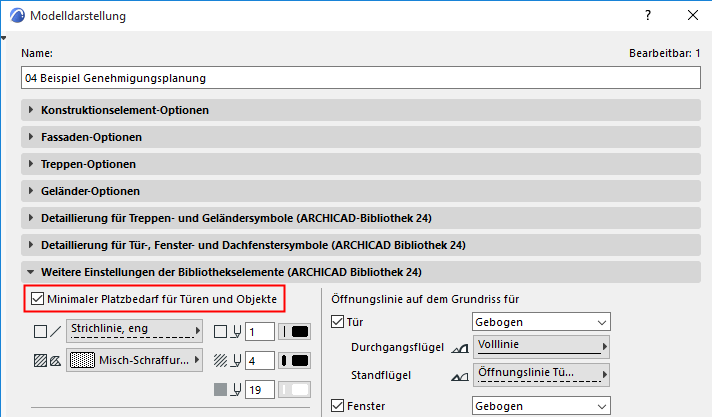Click the empty contour square icon left of Strichlinie
Viewport: 712px width, 417px height.
coord(40,332)
